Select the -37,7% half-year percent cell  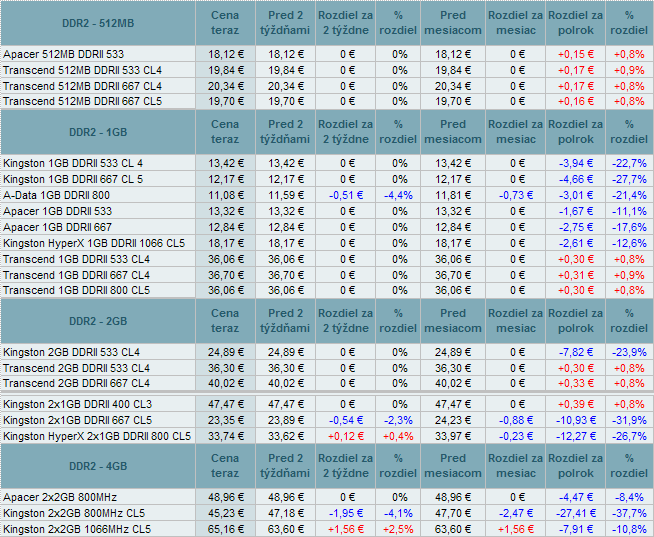point(629,513)
